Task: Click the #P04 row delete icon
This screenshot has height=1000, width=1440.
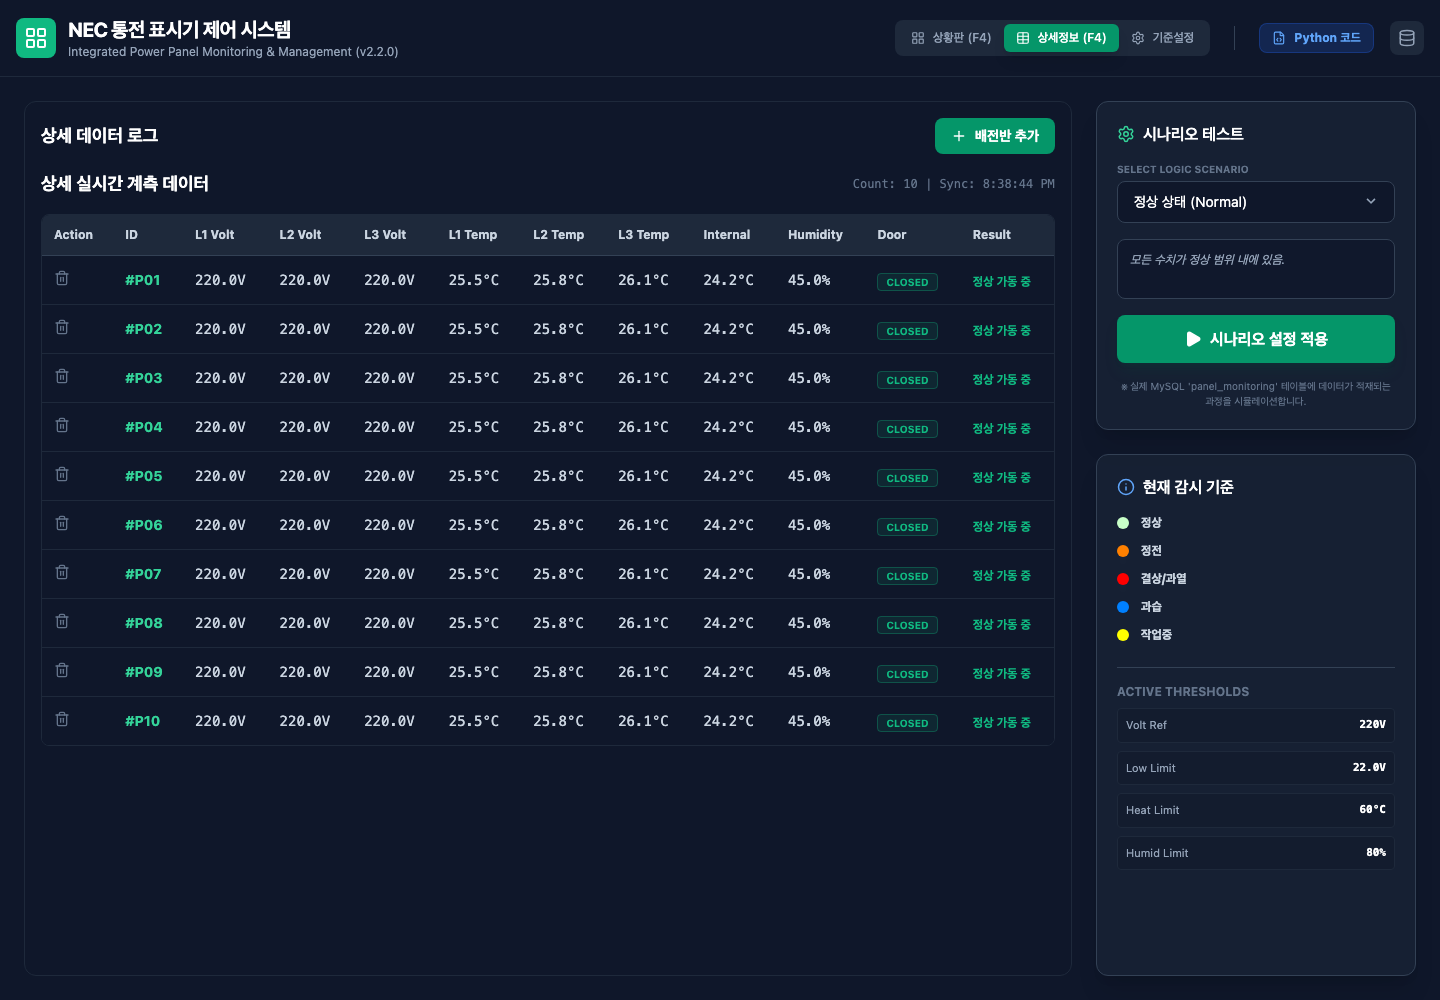Action: [x=62, y=425]
